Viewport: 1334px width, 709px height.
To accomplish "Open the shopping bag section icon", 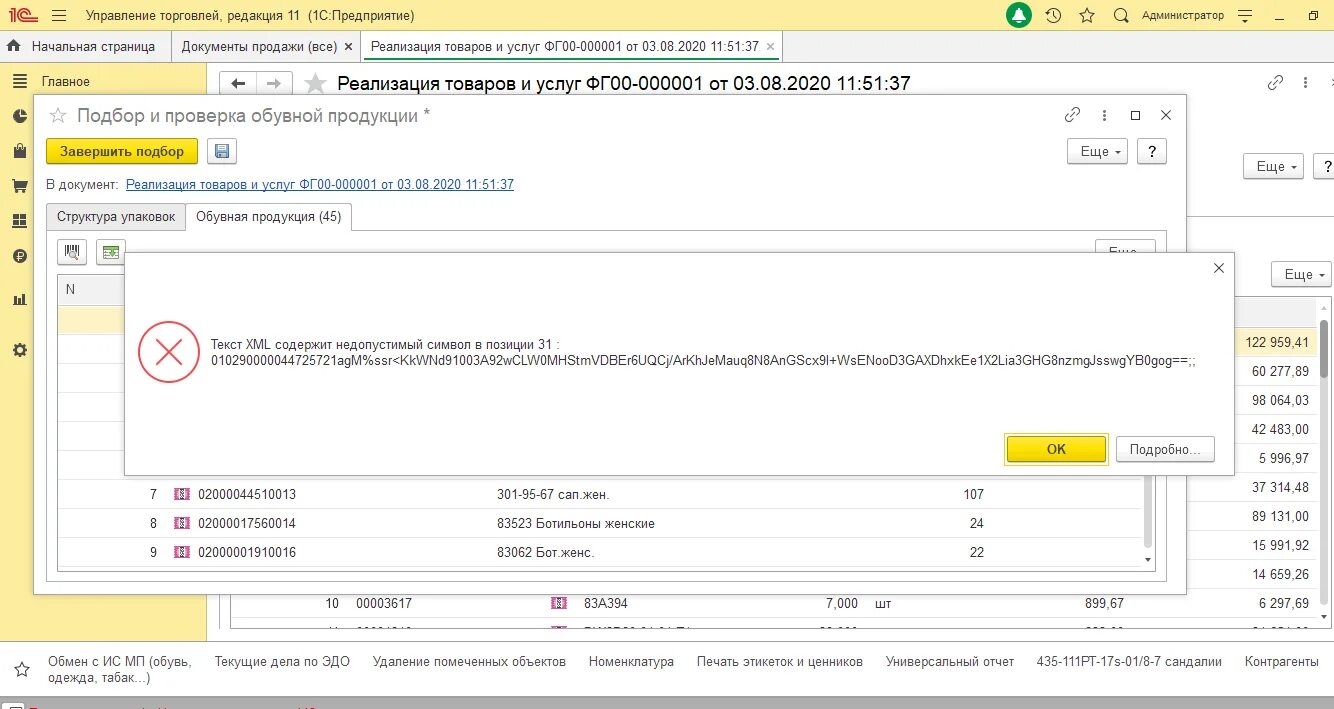I will (19, 151).
